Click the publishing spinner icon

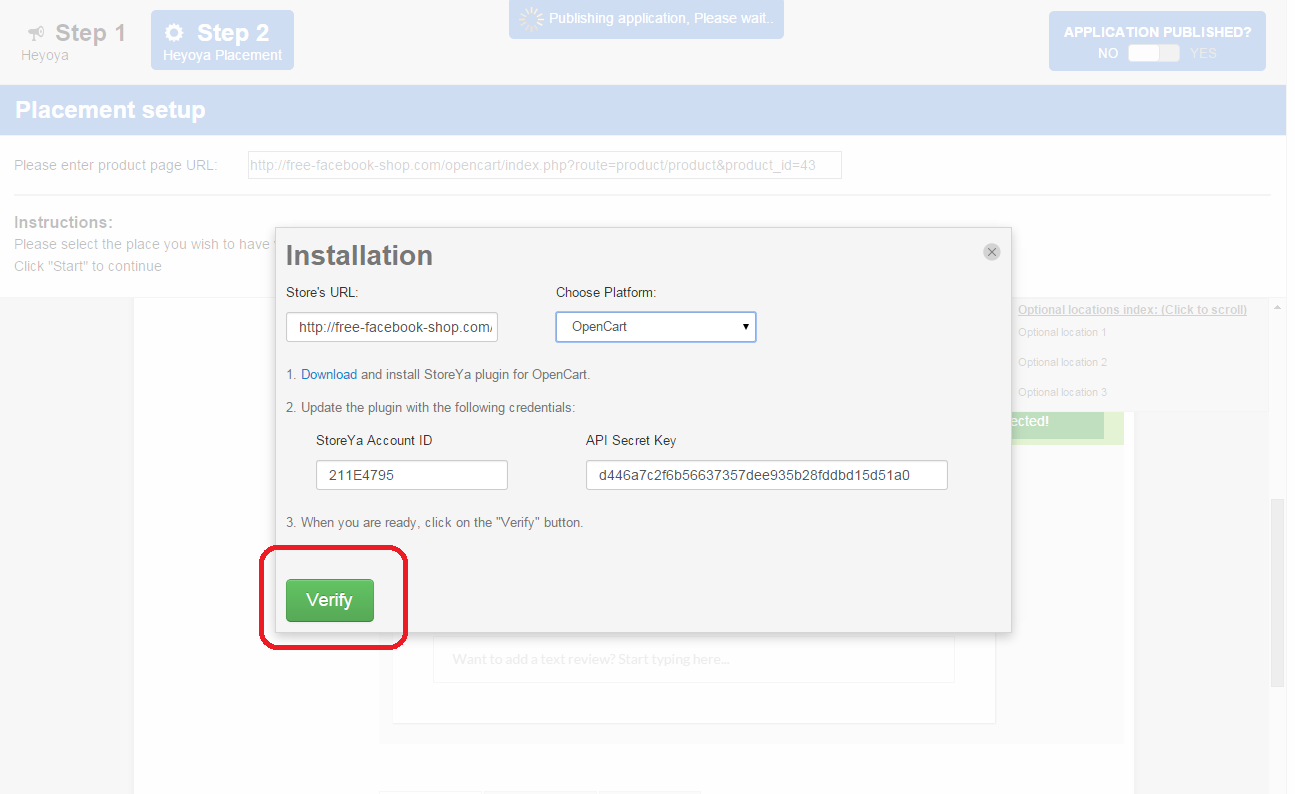(531, 18)
